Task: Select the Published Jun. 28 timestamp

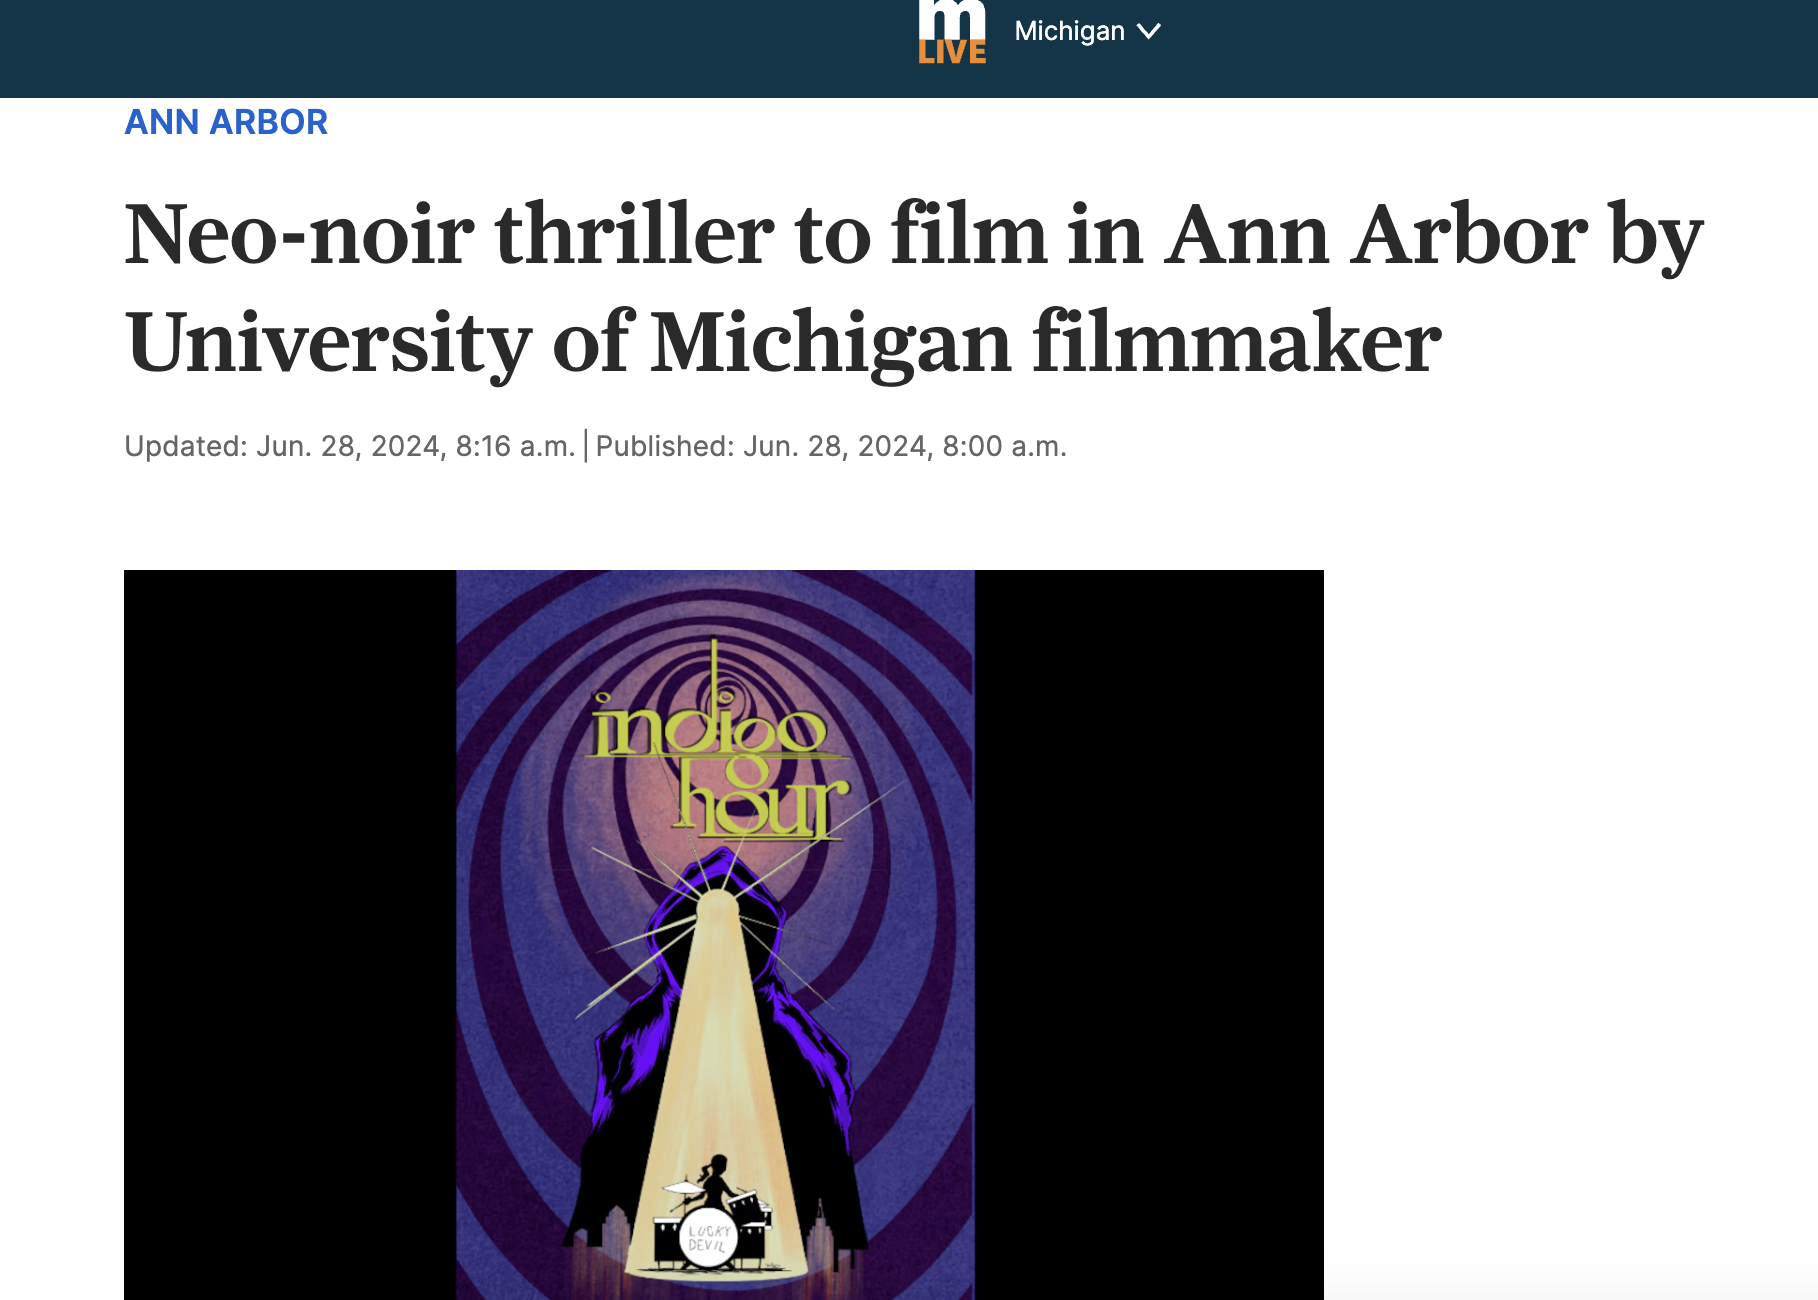Action: pyautogui.click(x=831, y=446)
